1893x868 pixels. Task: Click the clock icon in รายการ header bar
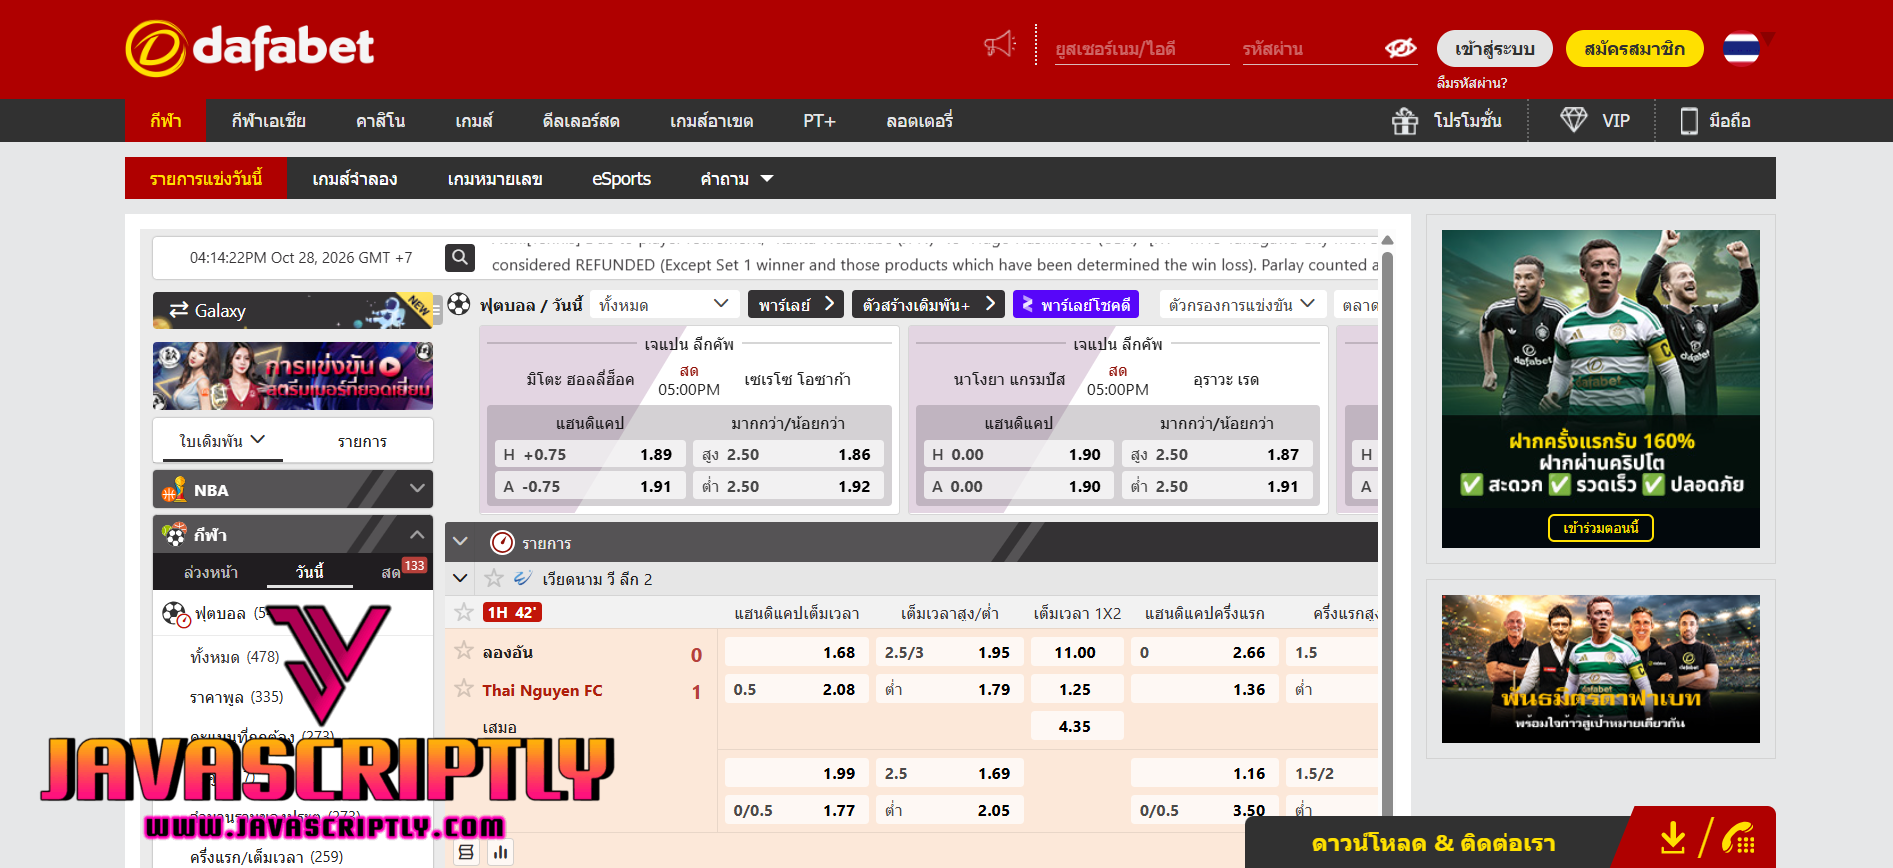(502, 542)
